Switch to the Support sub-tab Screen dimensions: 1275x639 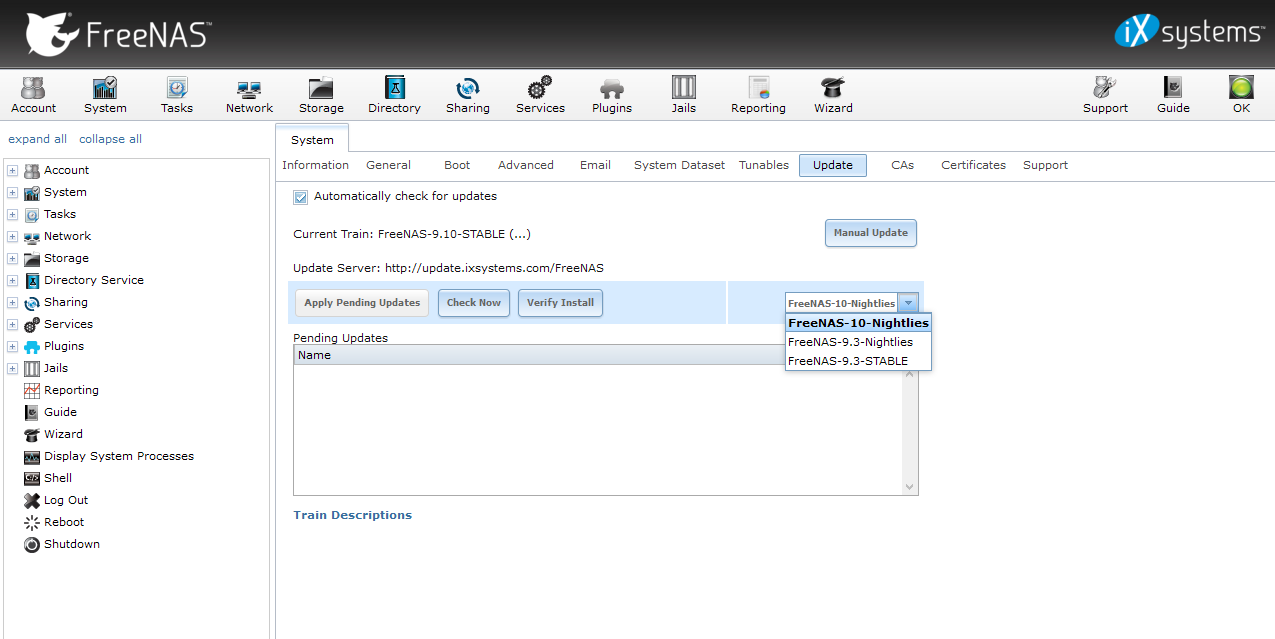click(1045, 165)
